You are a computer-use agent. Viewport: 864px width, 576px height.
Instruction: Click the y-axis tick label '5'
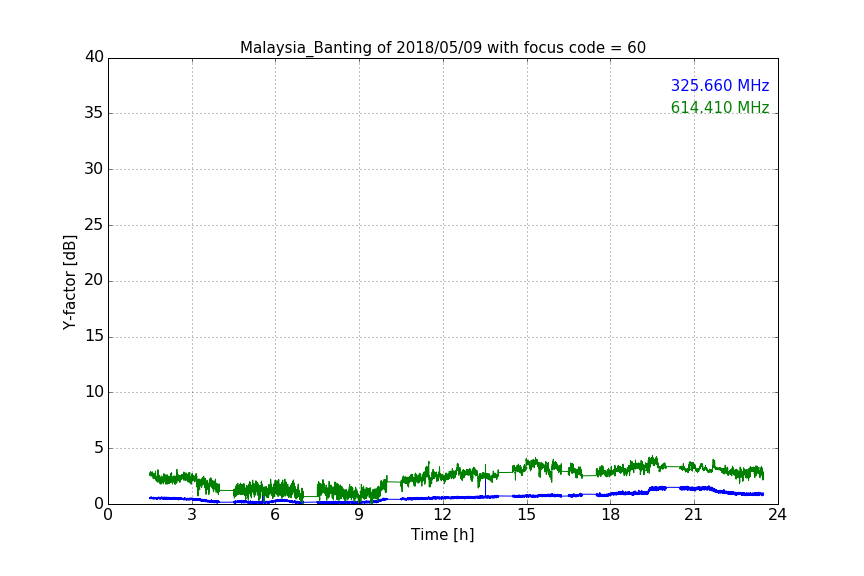pos(99,448)
